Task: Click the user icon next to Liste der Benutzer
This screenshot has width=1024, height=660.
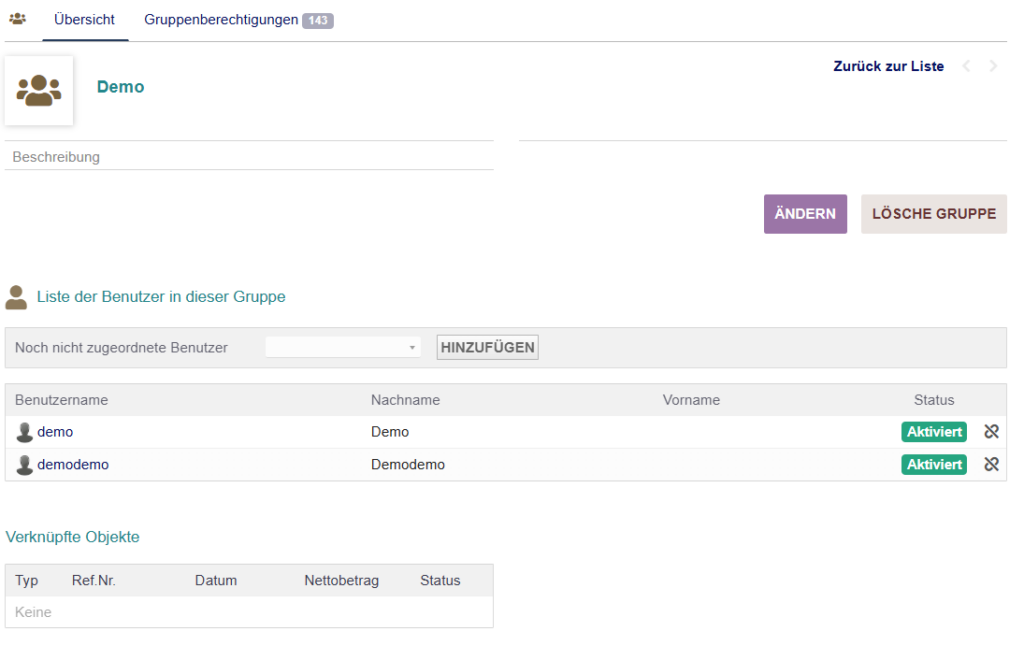Action: tap(16, 297)
